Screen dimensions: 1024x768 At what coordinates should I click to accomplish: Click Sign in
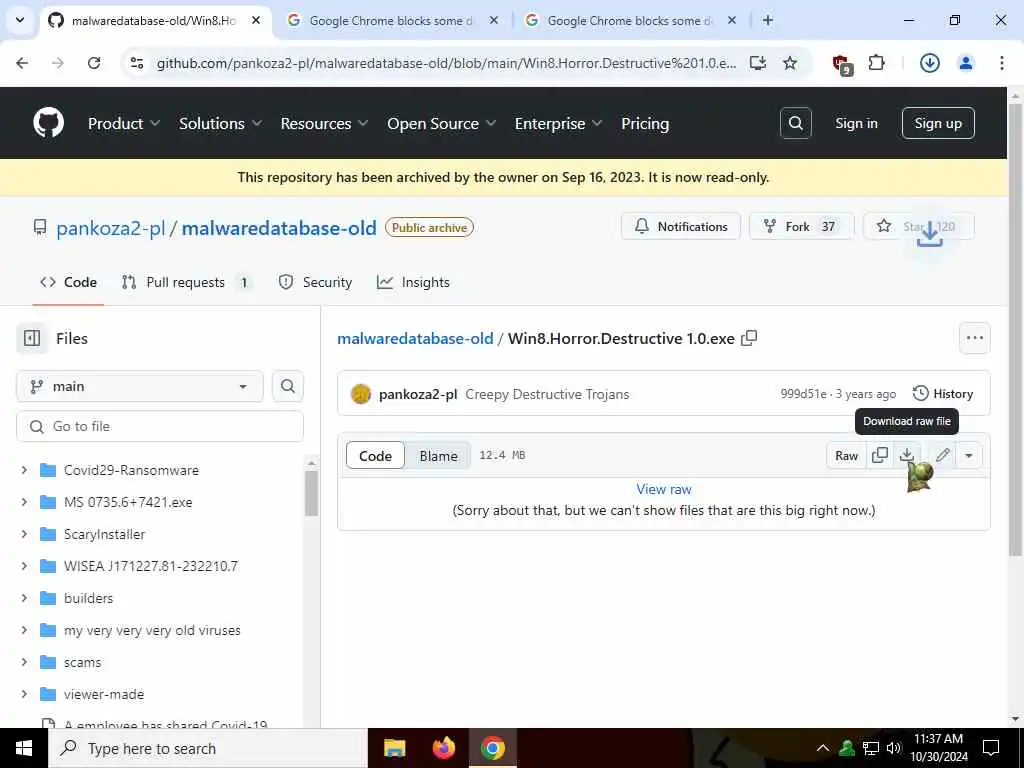(x=856, y=123)
